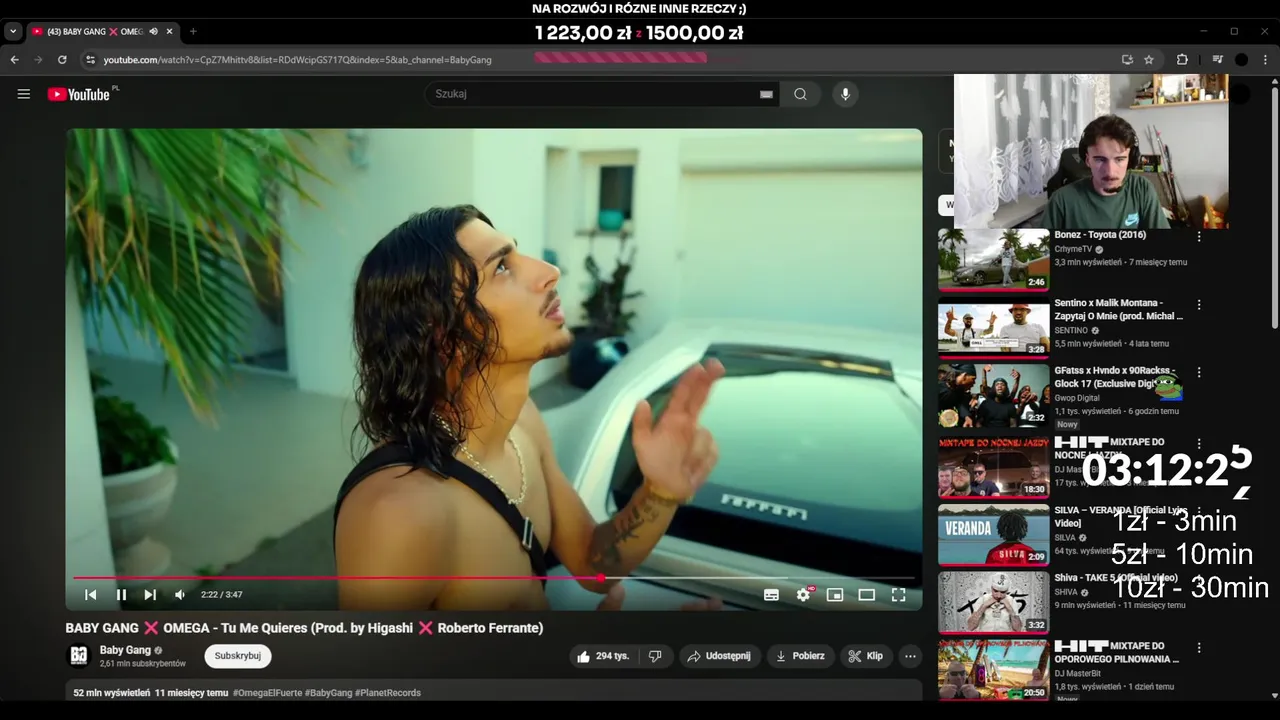Subscribe with the Subskrybuj button
1280x720 pixels.
pos(238,656)
